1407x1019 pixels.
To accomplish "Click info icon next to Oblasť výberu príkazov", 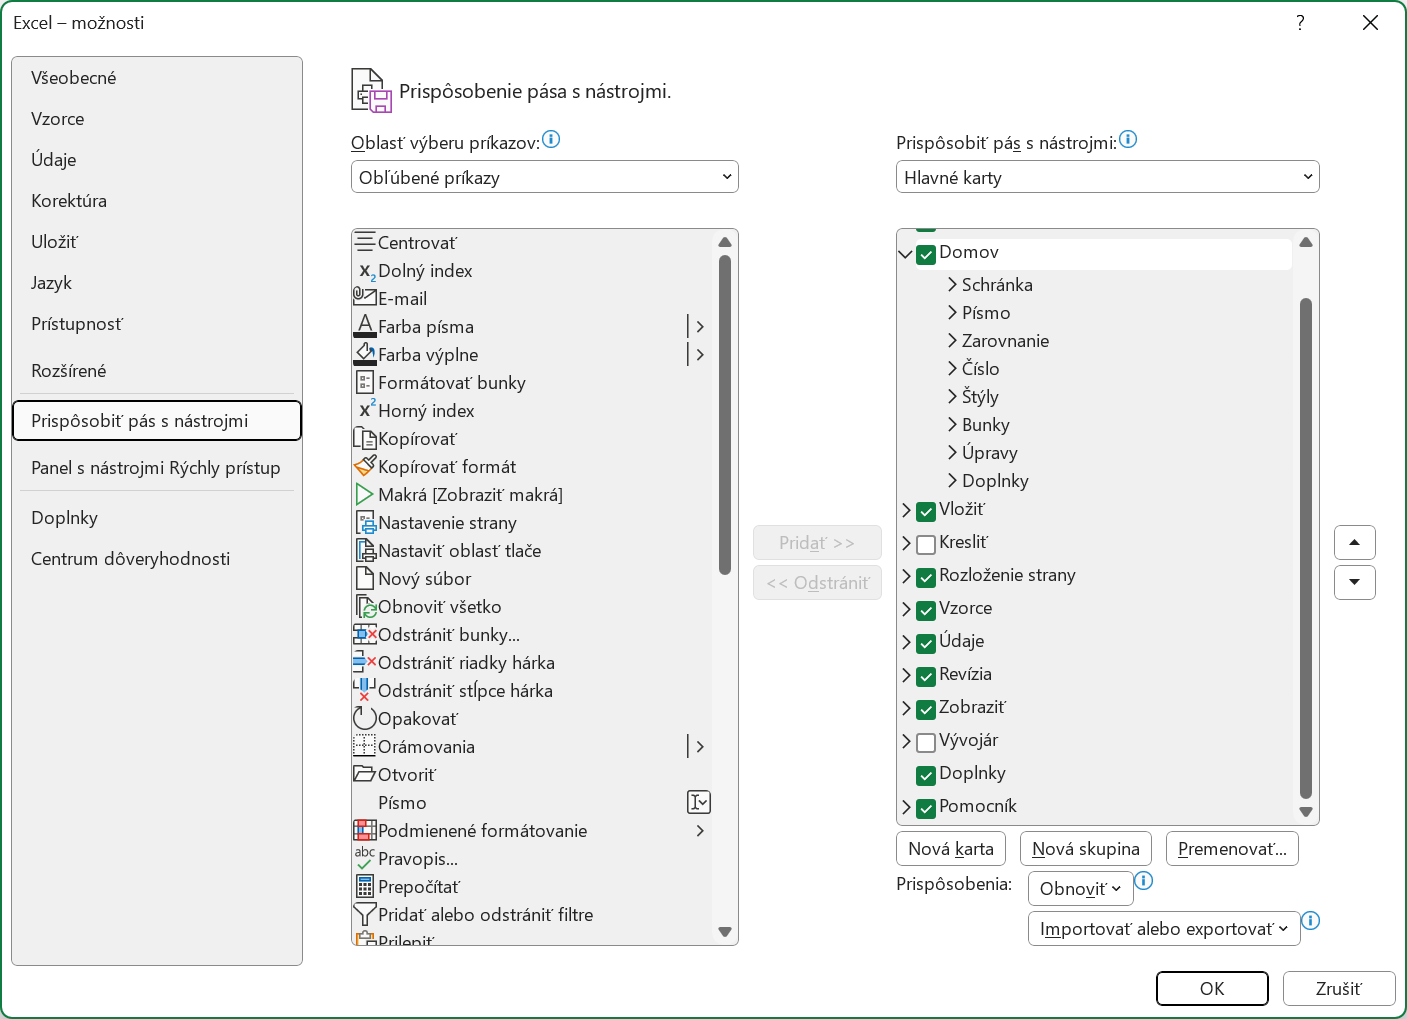I will (551, 139).
